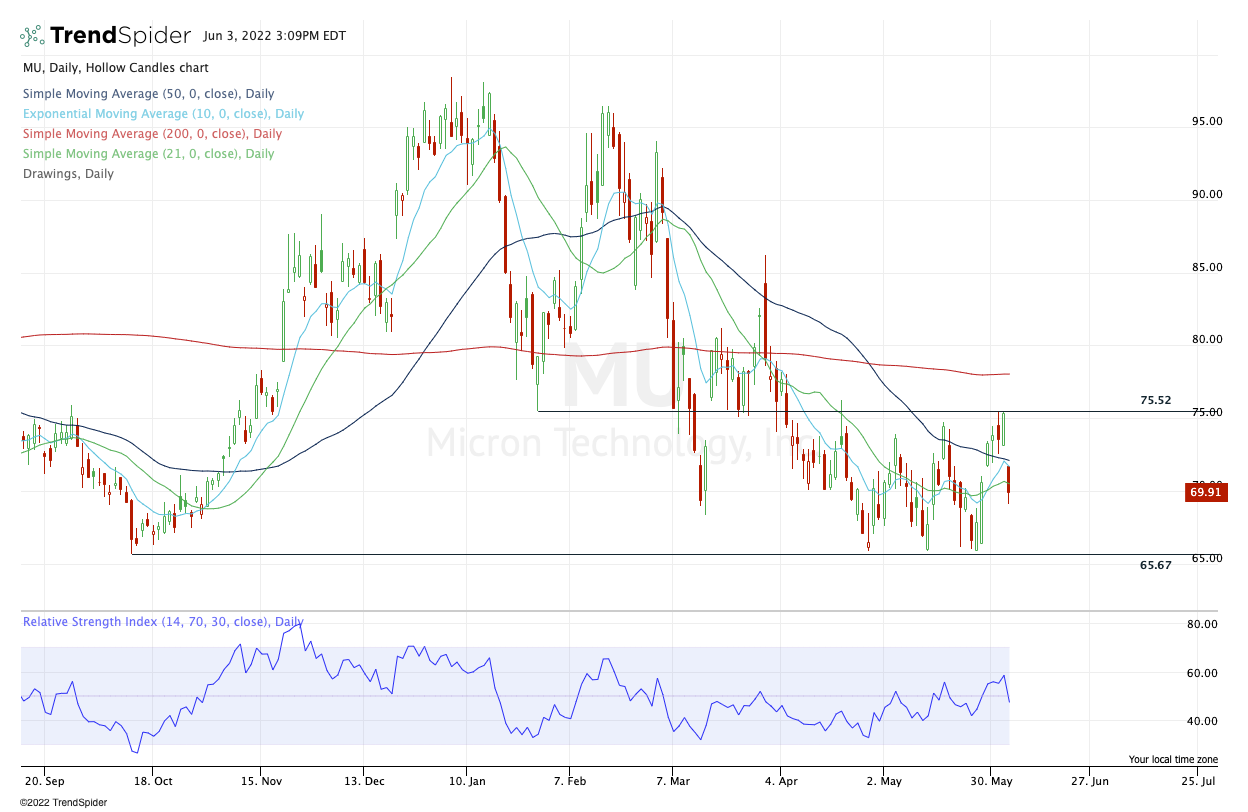
Task: Select the green Simple Moving Average 21 legend
Action: [x=148, y=154]
